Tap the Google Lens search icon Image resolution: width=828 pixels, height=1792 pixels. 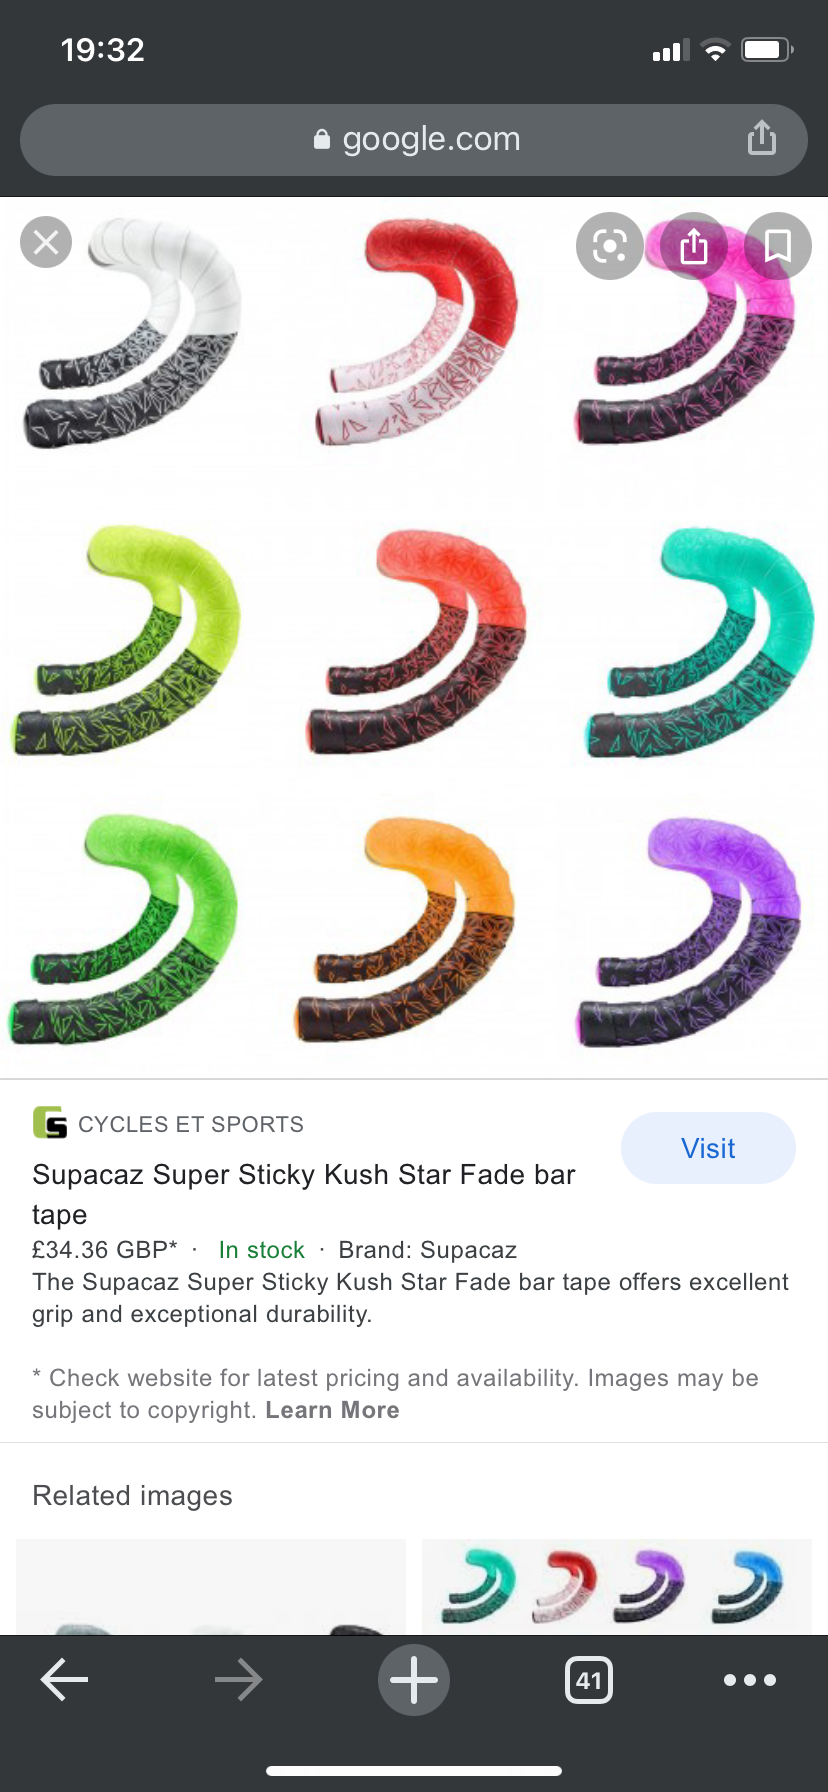610,246
